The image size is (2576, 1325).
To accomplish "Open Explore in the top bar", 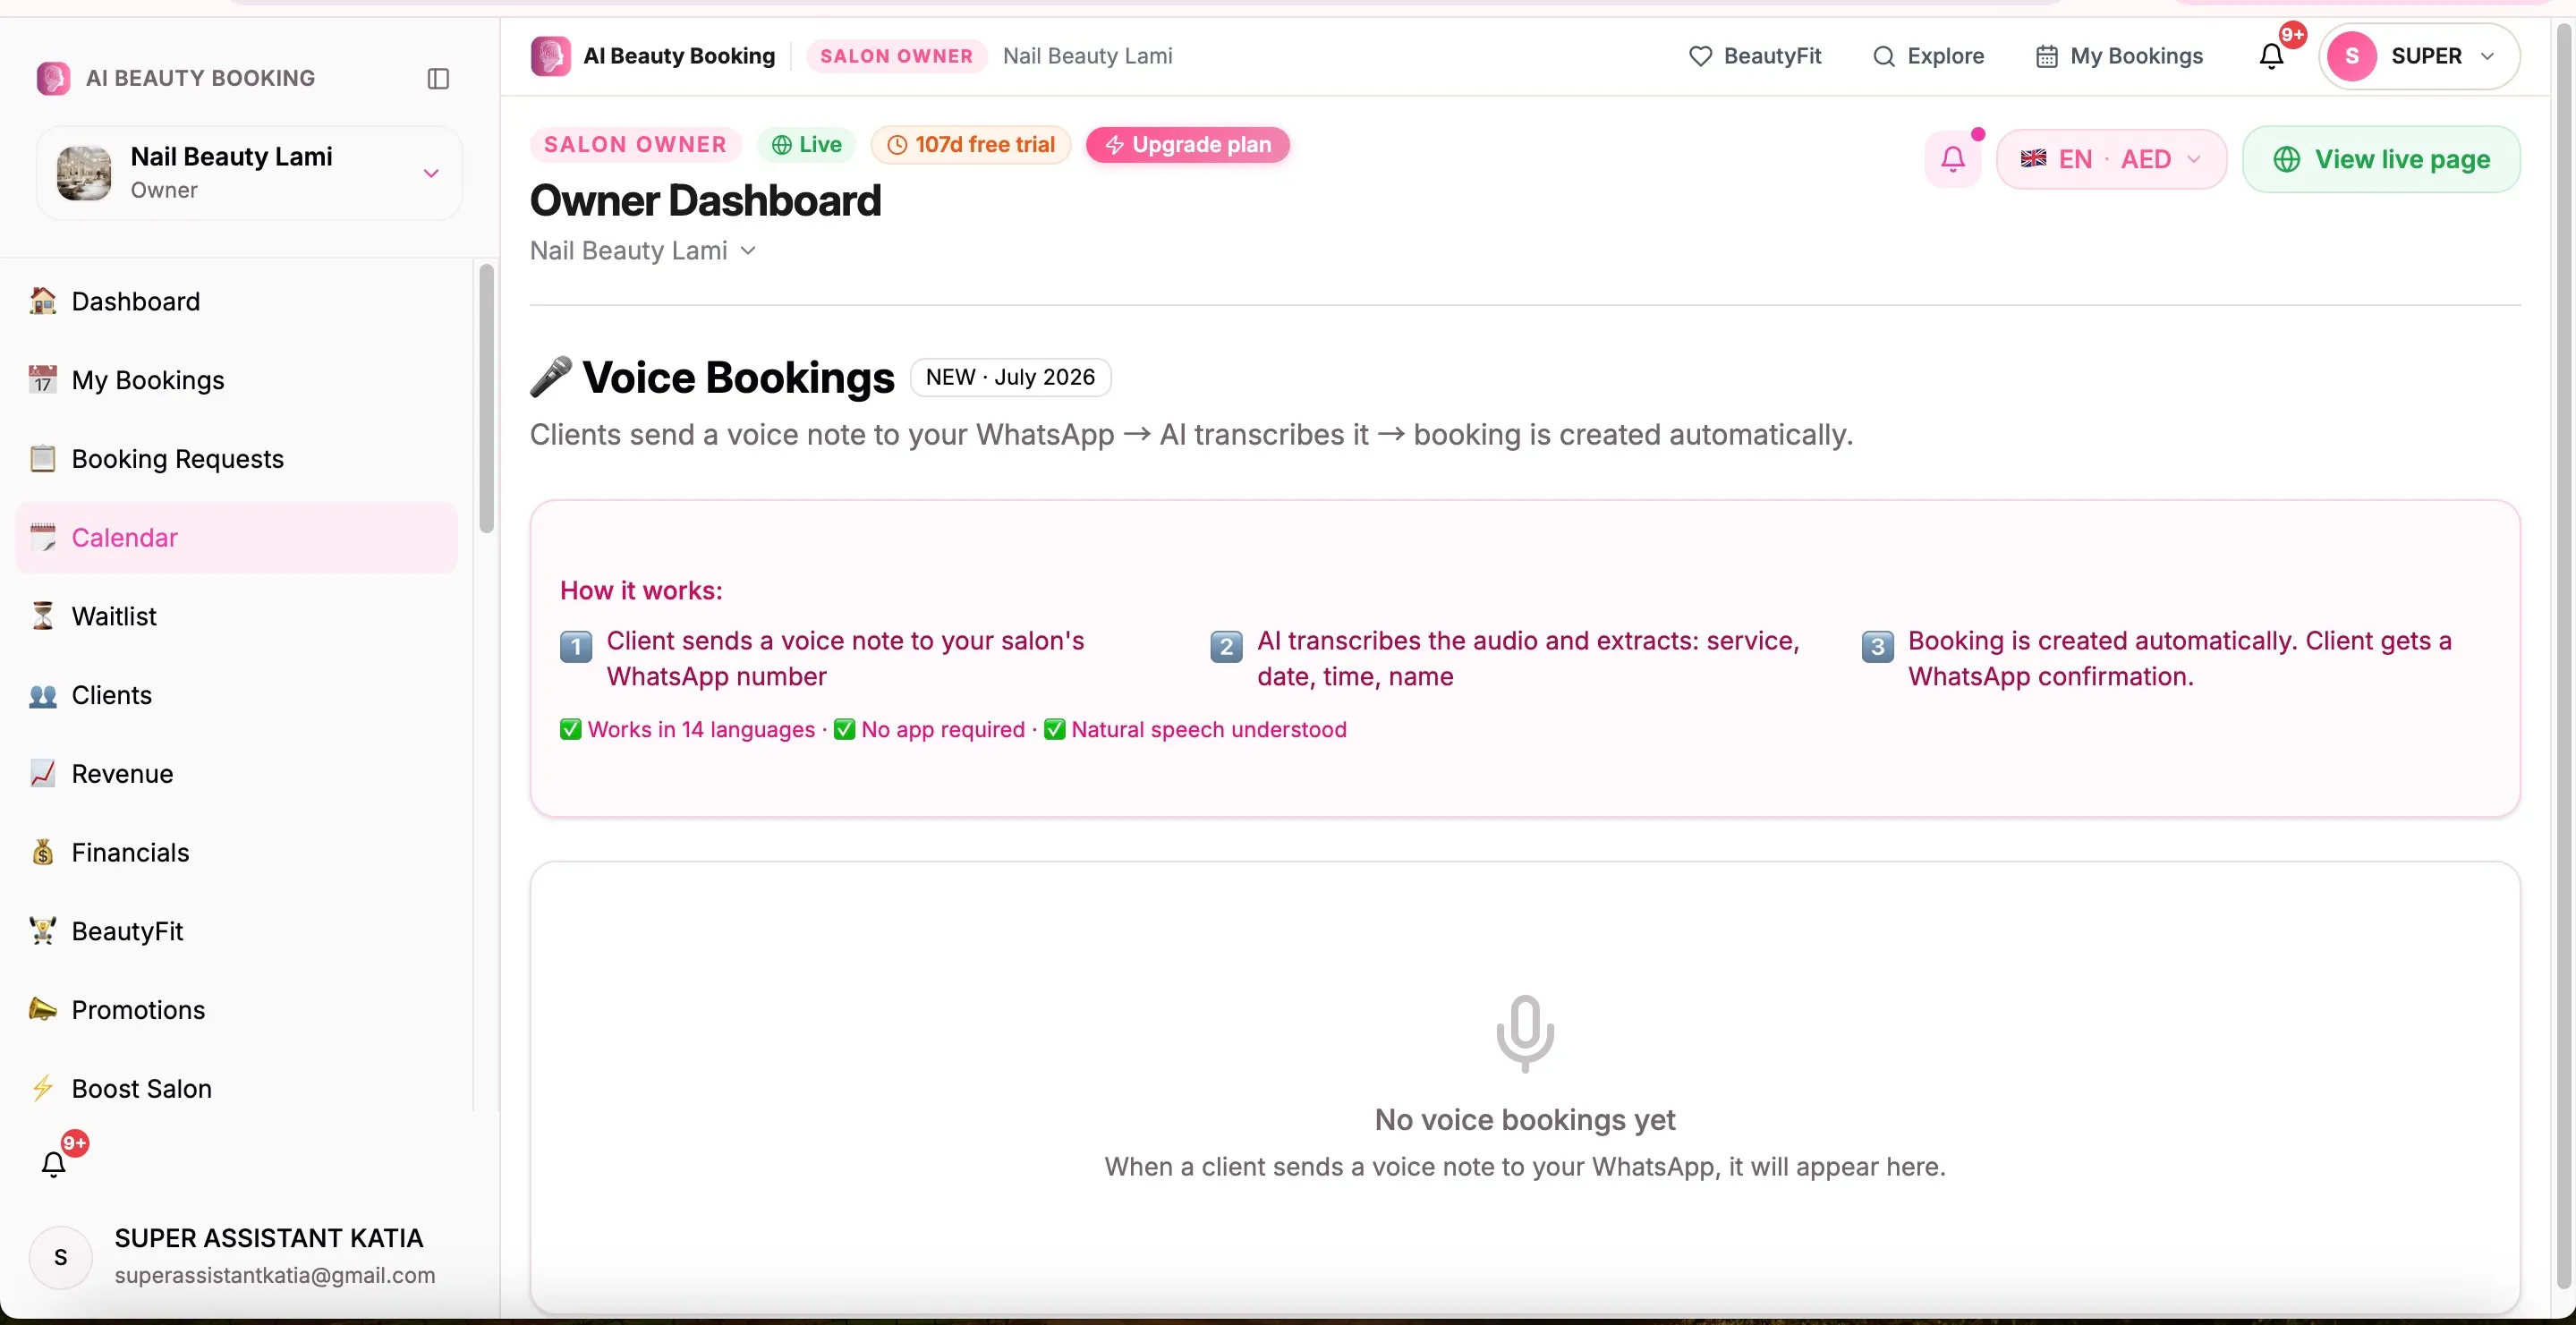I will pos(1927,56).
